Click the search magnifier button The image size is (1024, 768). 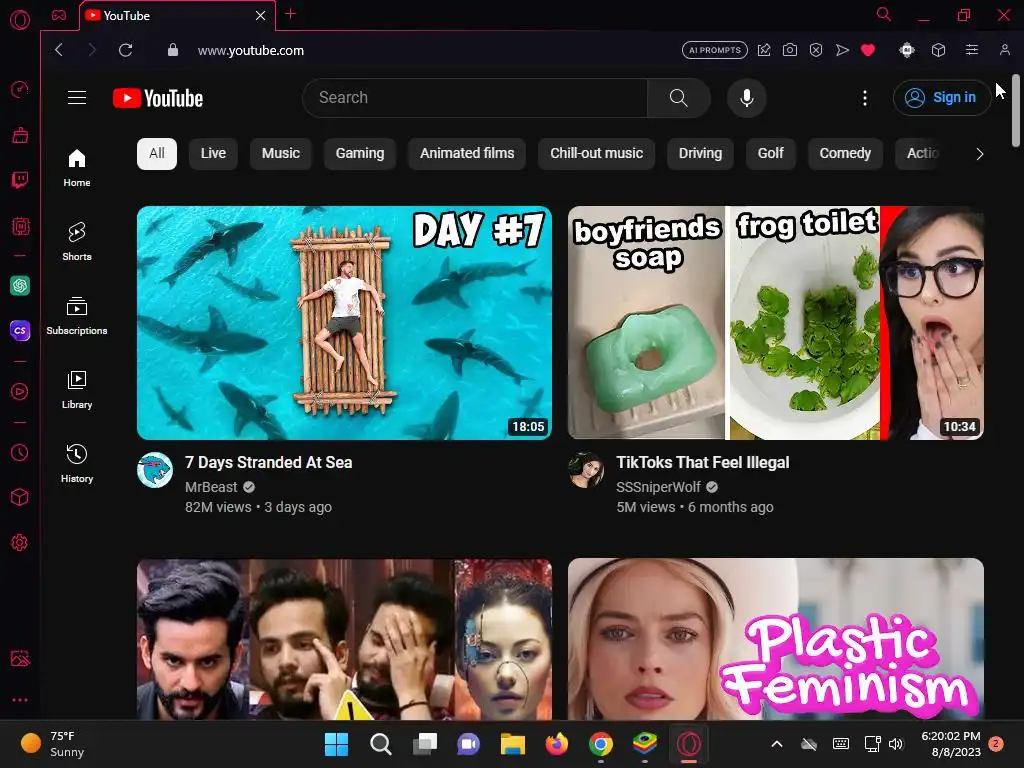[679, 98]
